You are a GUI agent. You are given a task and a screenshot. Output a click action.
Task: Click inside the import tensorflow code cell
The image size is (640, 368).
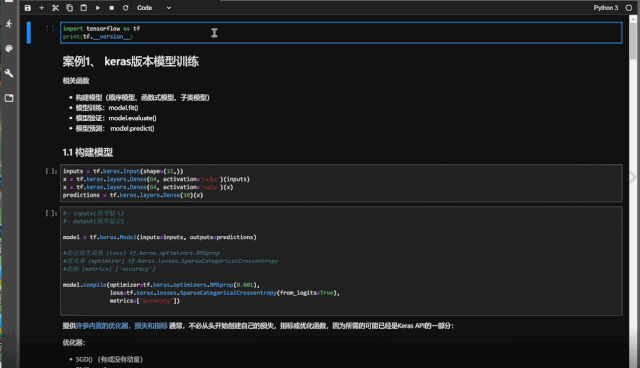click(341, 33)
